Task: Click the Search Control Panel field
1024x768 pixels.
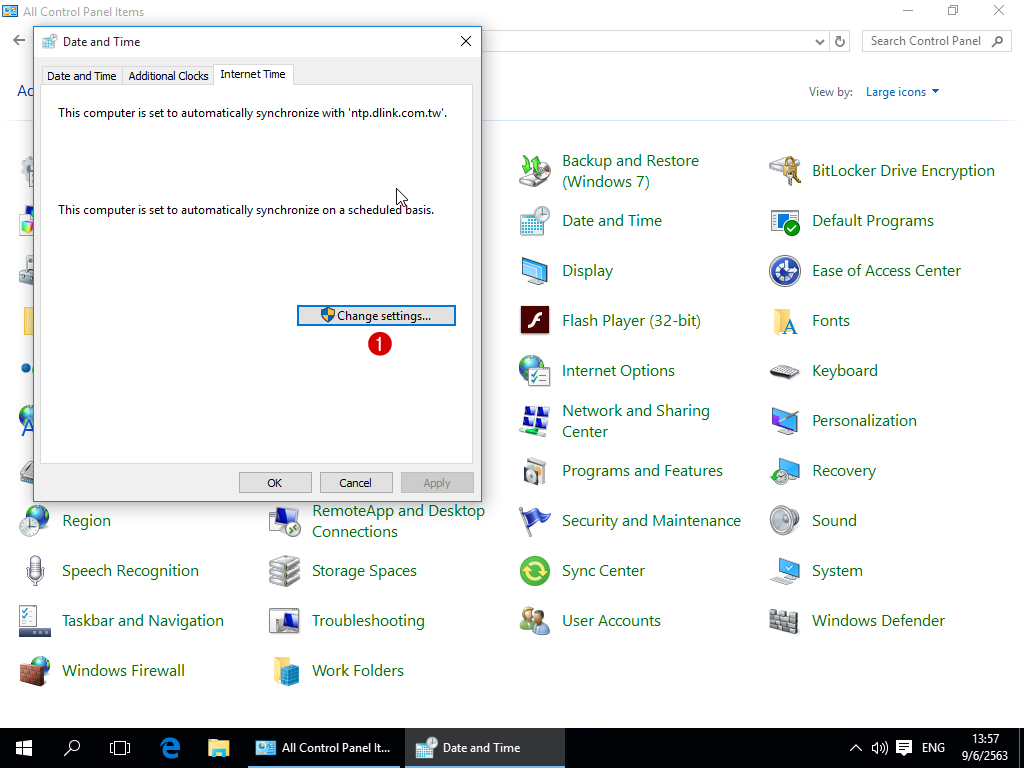Action: pos(925,41)
